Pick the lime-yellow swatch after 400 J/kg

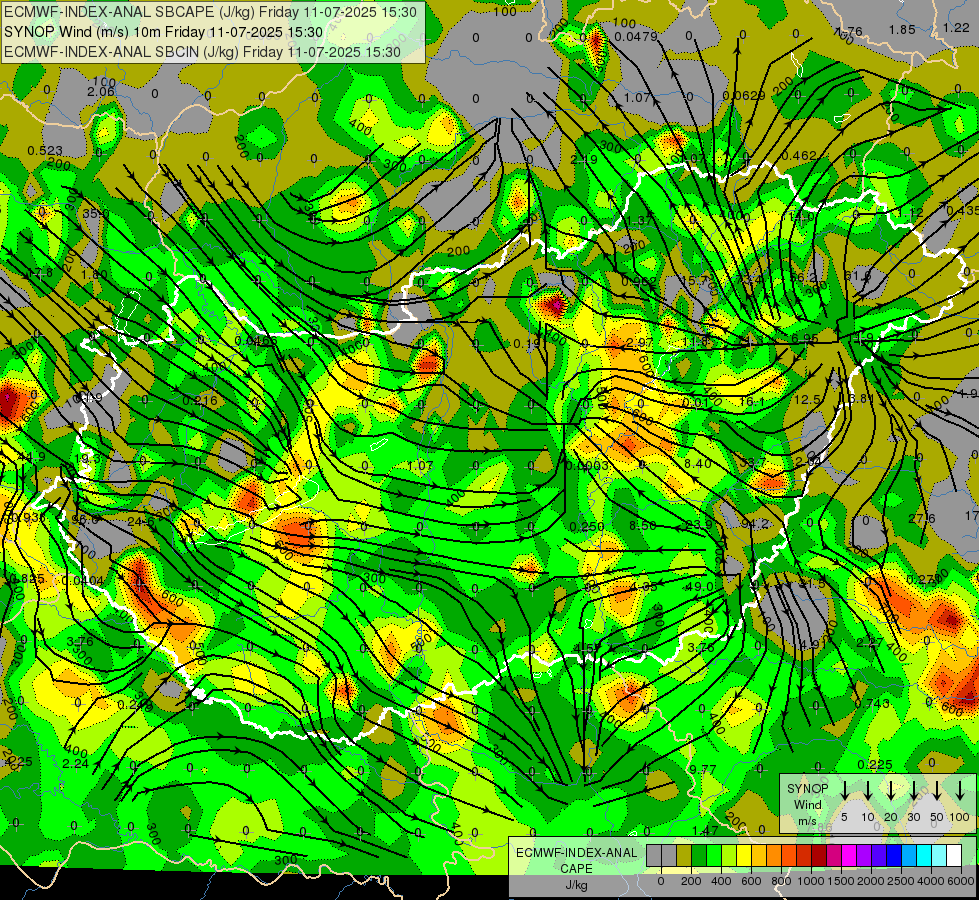tap(729, 855)
